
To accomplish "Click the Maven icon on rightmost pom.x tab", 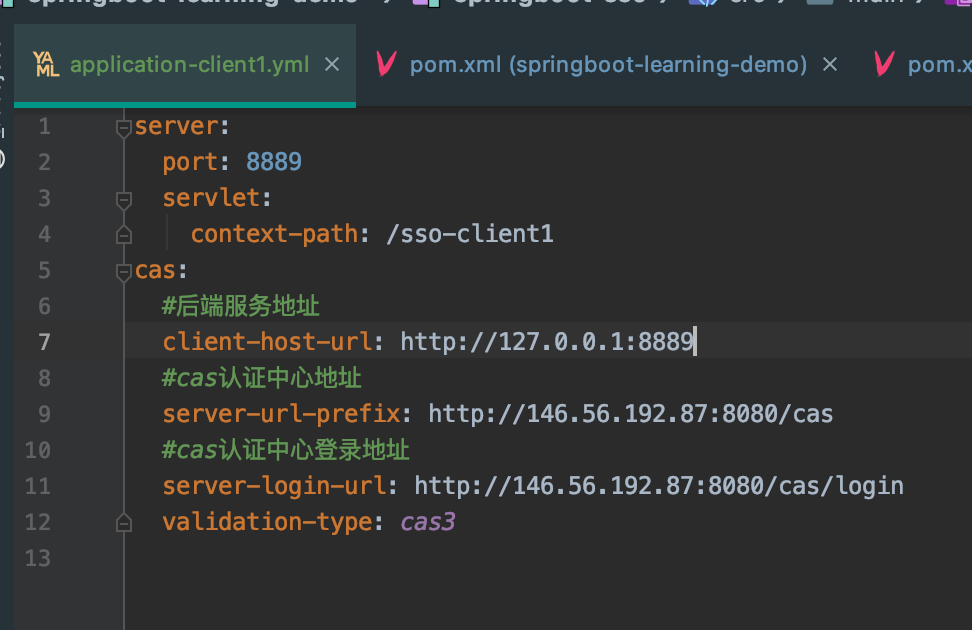I will point(883,64).
